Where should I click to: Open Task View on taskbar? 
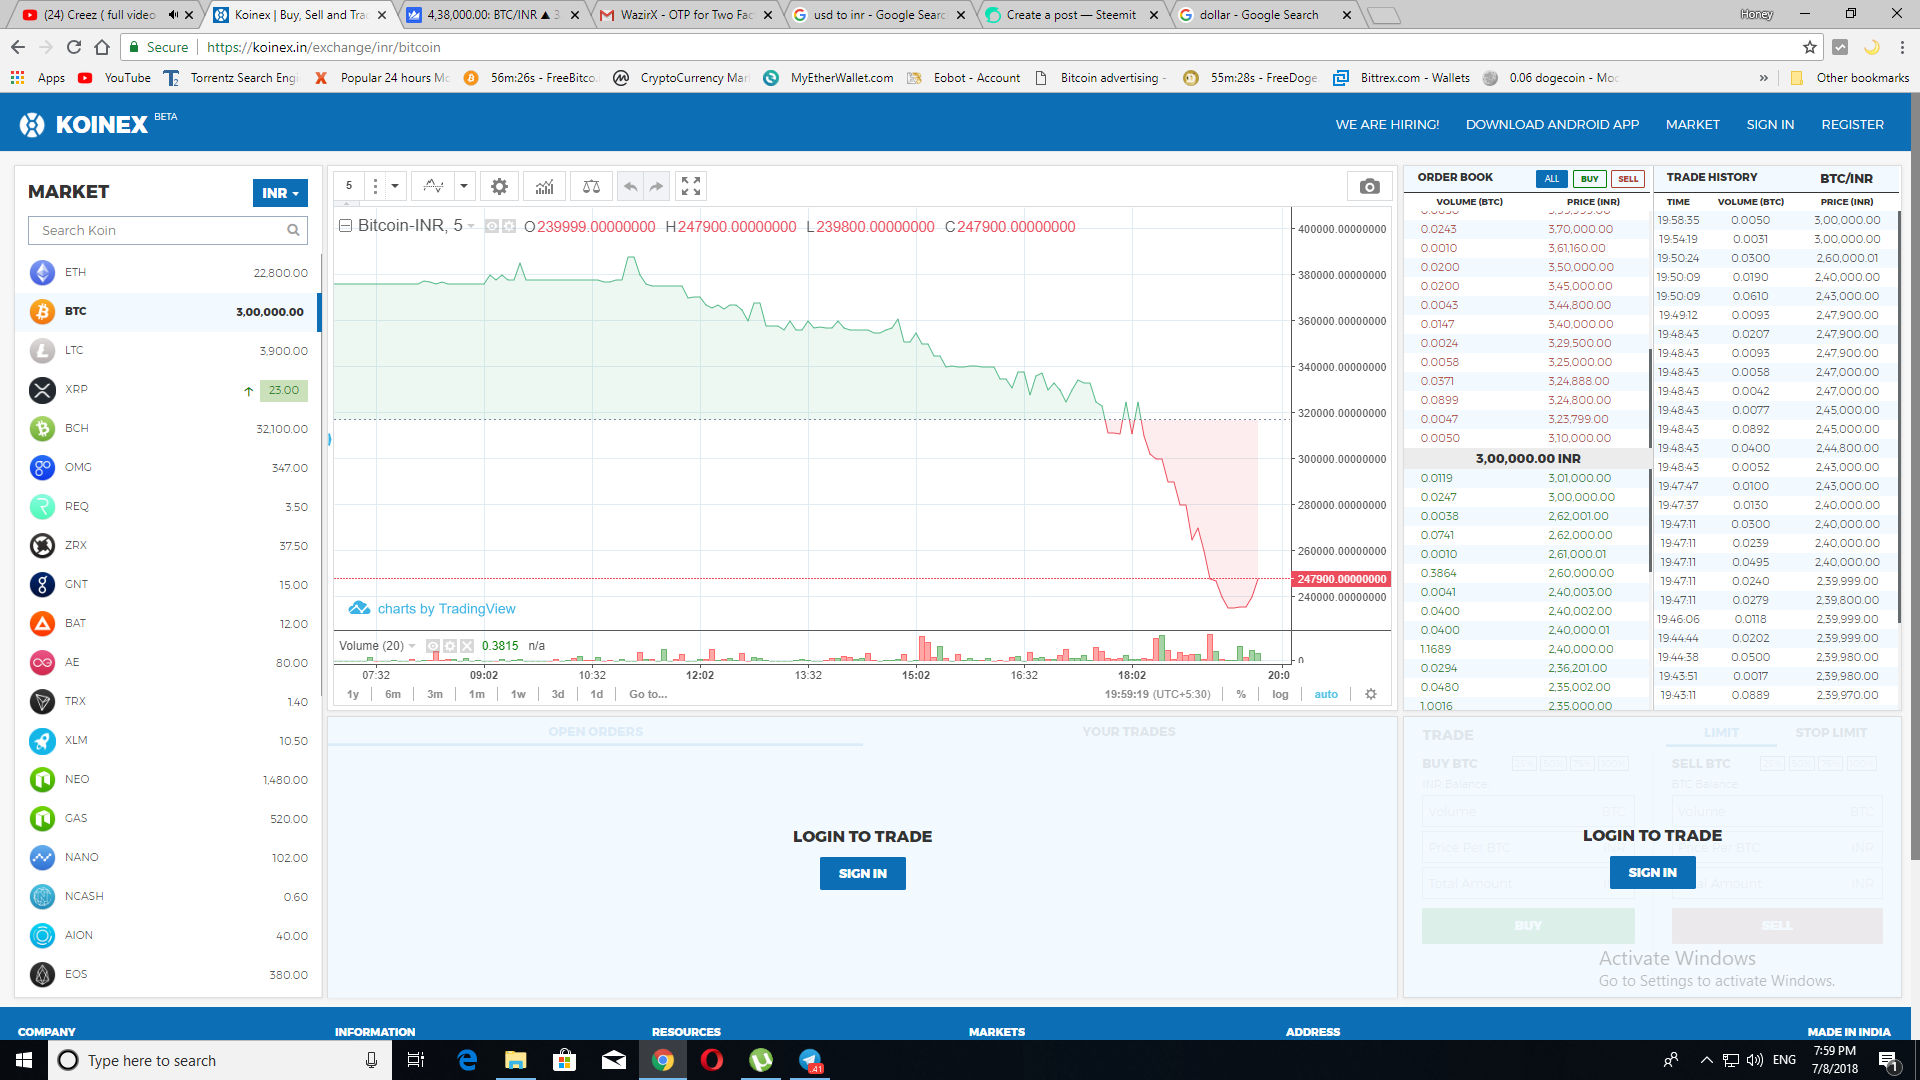click(x=416, y=1060)
